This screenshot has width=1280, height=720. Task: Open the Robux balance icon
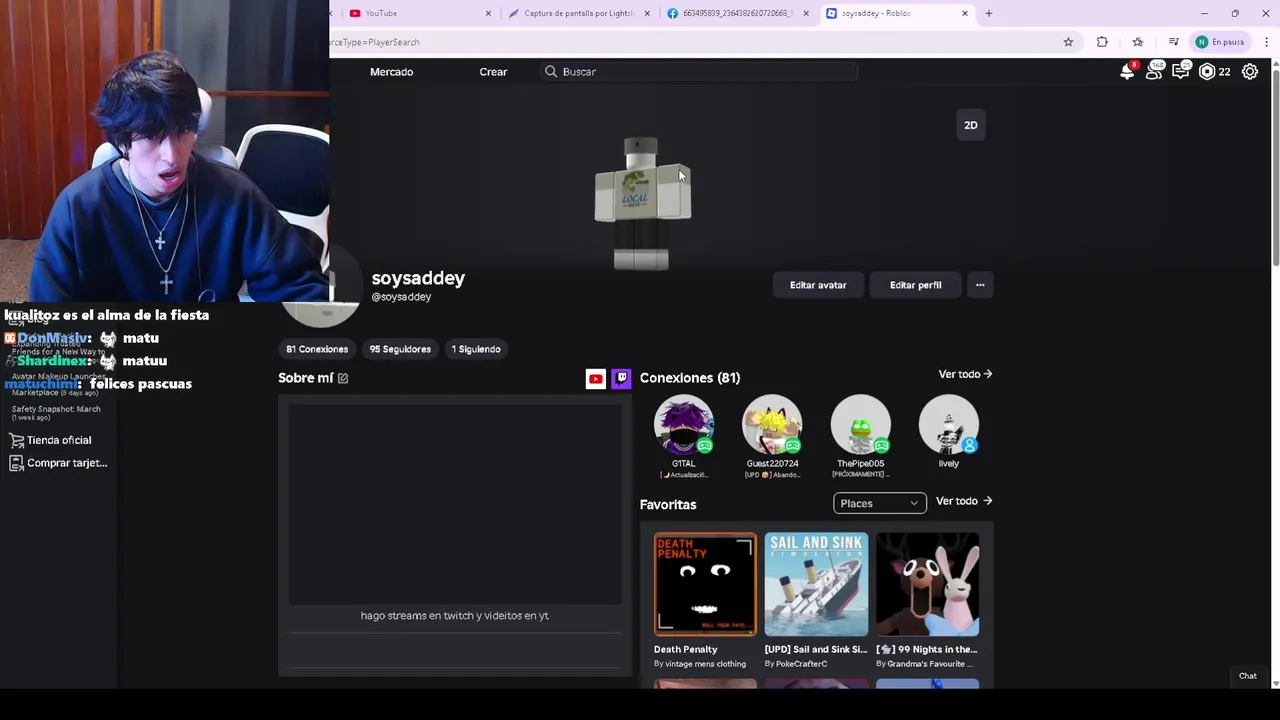coord(1207,72)
